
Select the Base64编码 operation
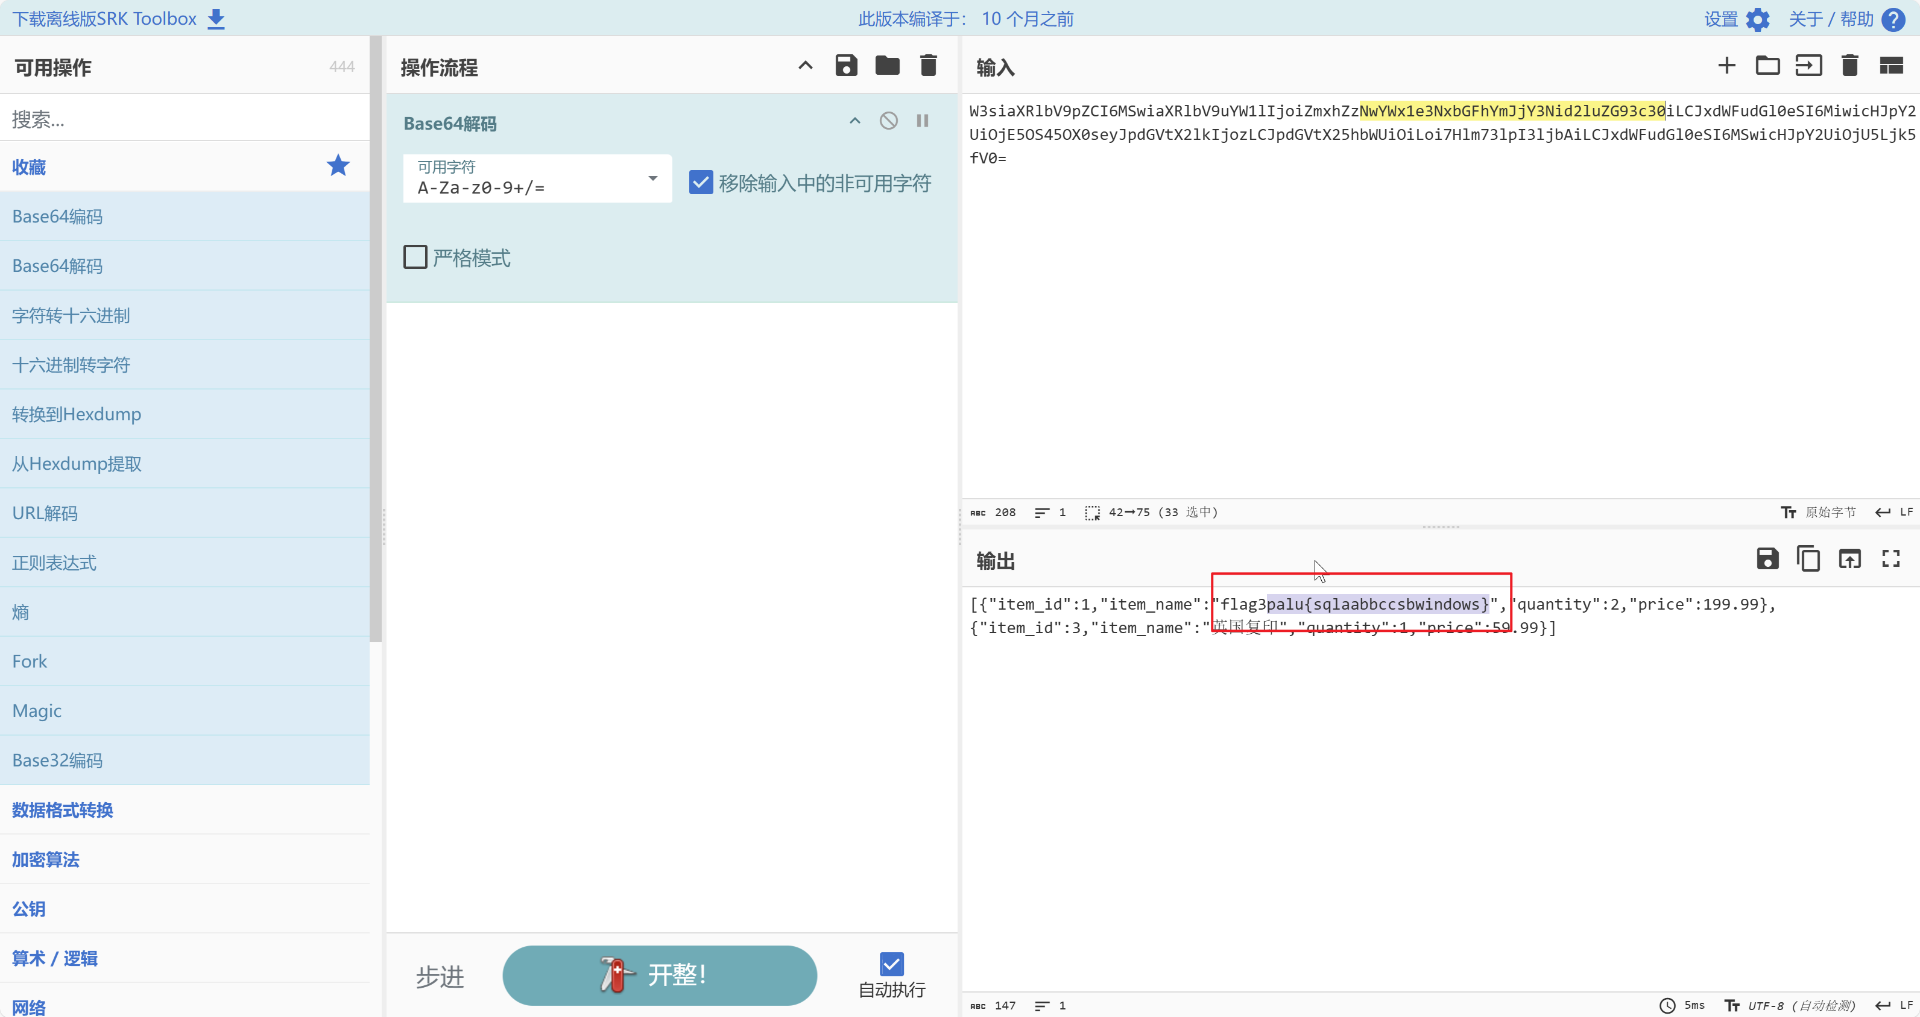coord(185,216)
